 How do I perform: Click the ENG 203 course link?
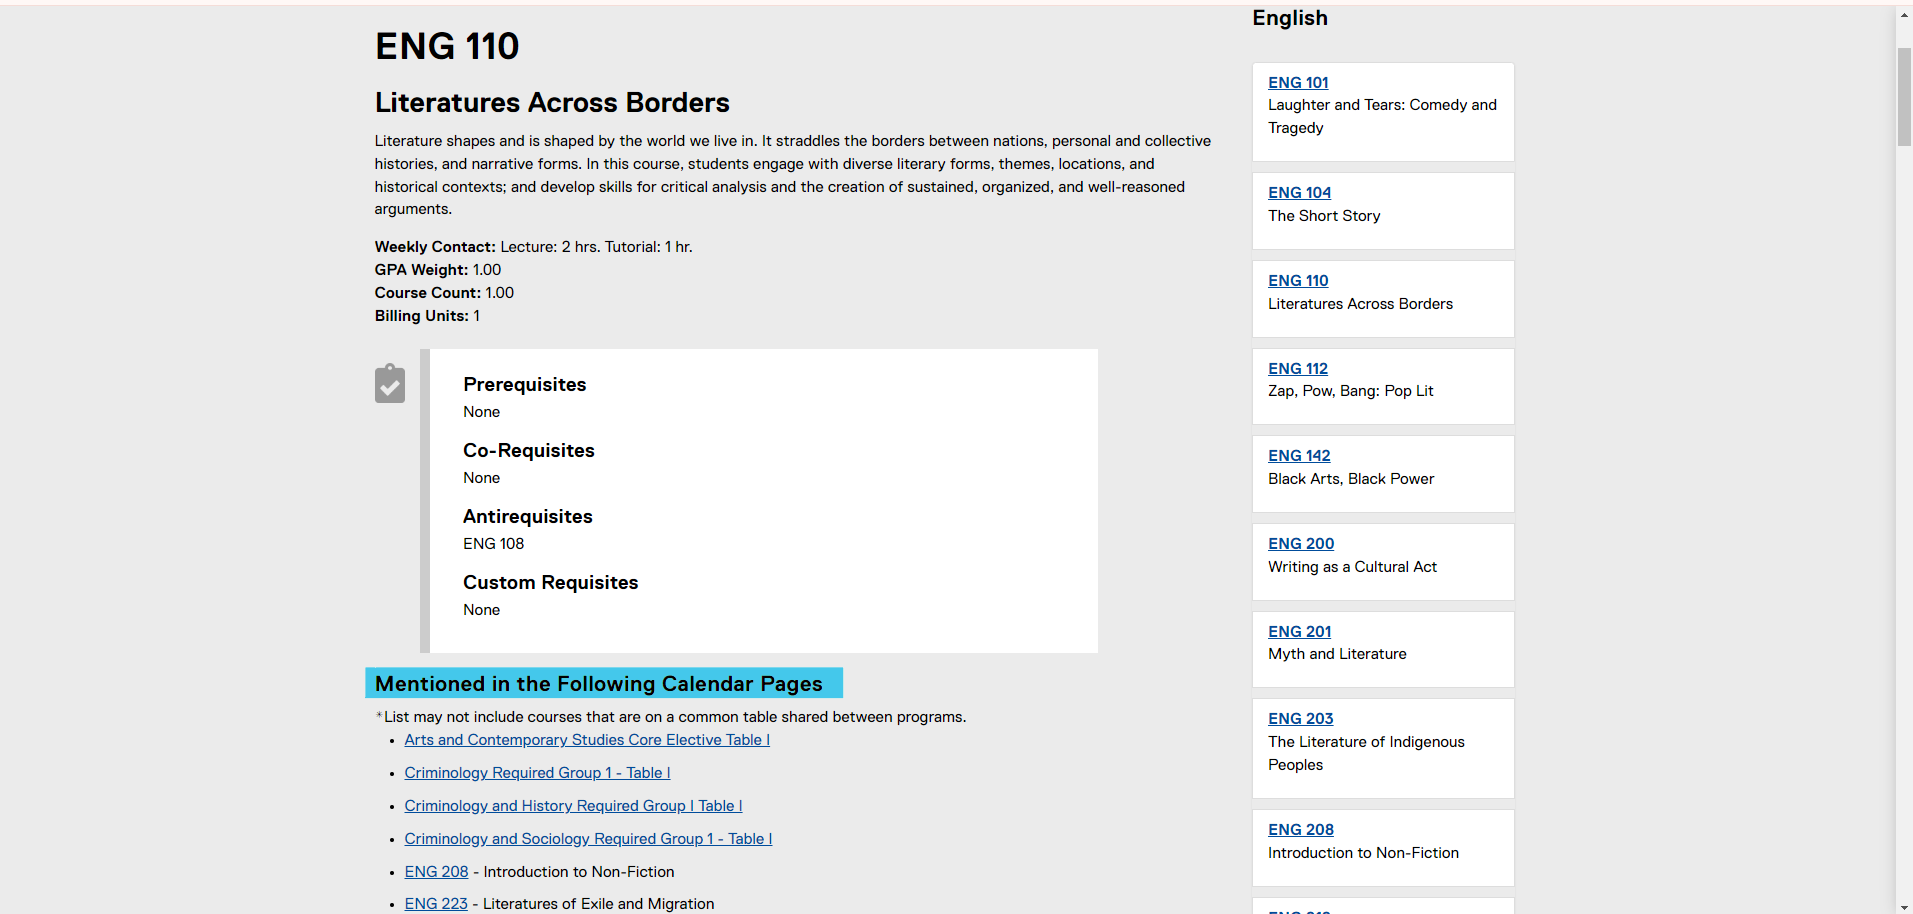point(1300,719)
